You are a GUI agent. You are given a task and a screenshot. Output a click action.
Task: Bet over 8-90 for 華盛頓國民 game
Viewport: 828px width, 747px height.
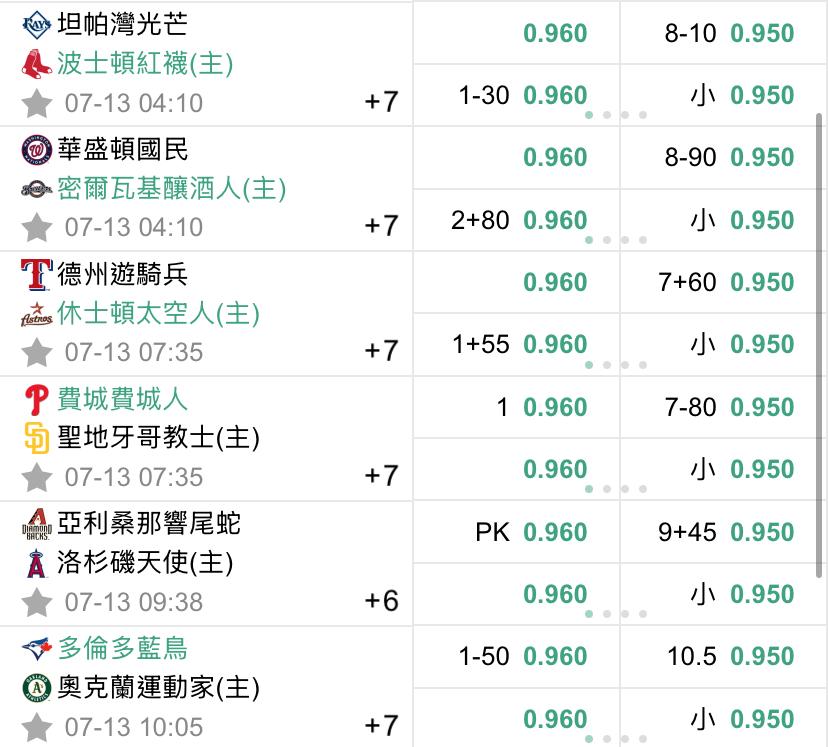click(x=724, y=157)
